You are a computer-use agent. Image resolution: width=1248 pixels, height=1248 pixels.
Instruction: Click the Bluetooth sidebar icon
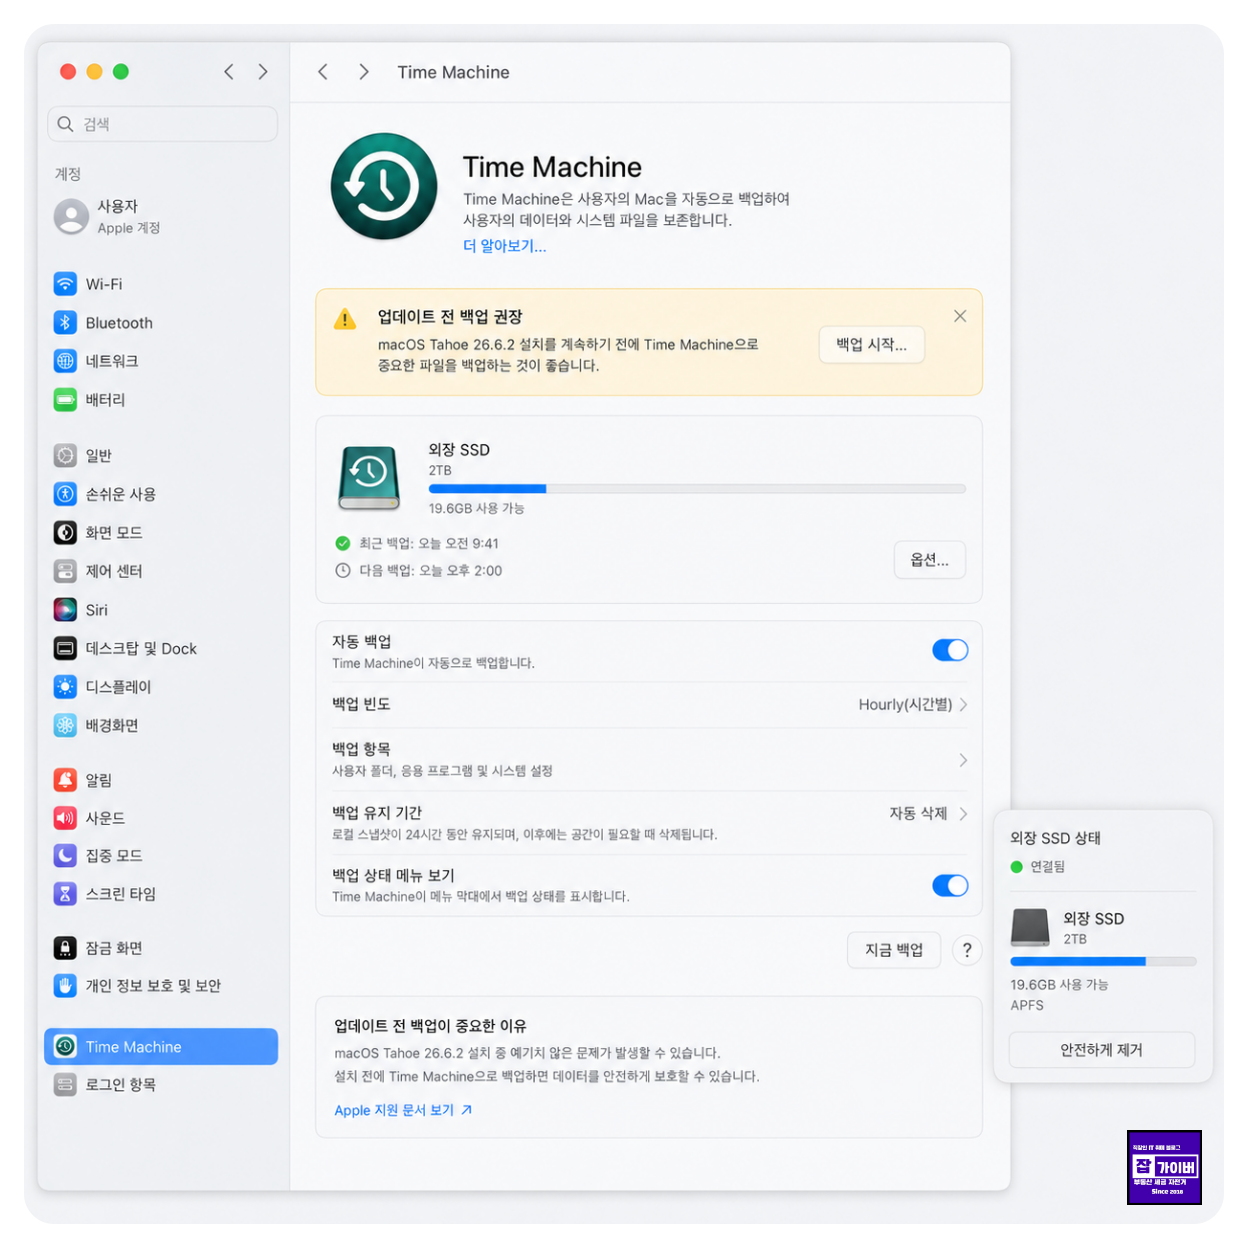click(65, 322)
